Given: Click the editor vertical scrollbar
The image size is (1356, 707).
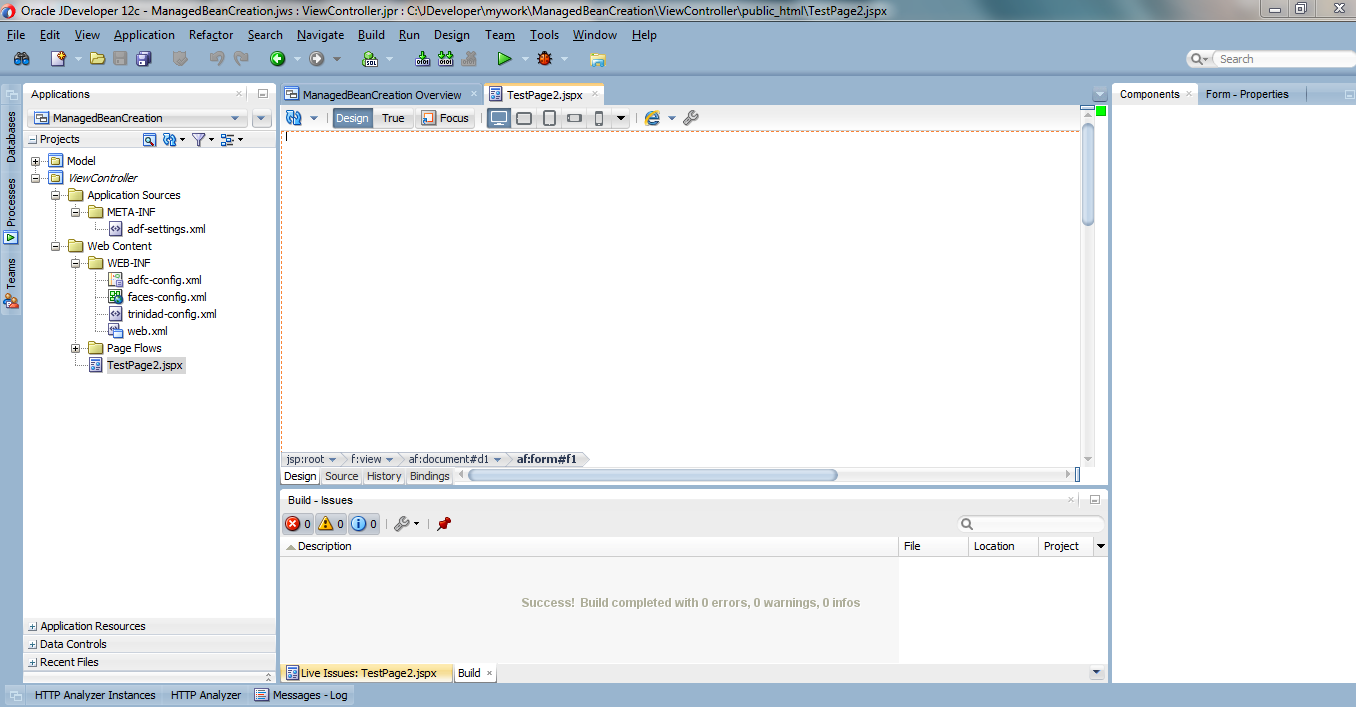Looking at the screenshot, I should [x=1088, y=174].
